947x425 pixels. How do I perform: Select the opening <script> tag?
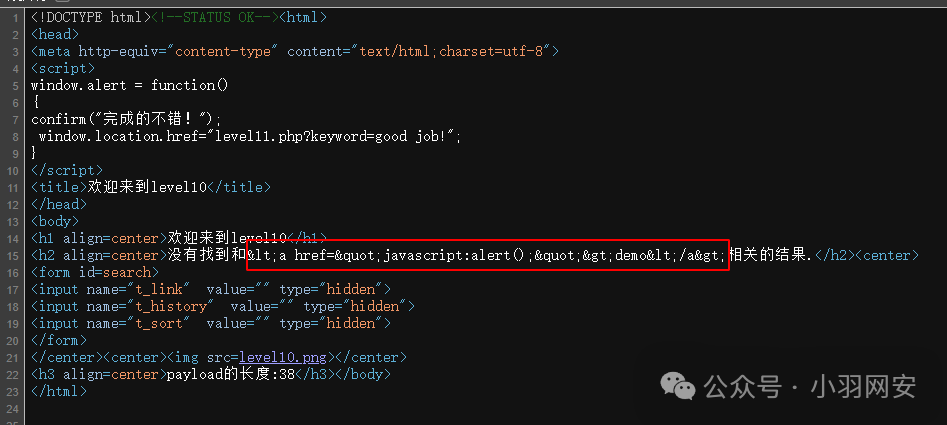coord(63,68)
